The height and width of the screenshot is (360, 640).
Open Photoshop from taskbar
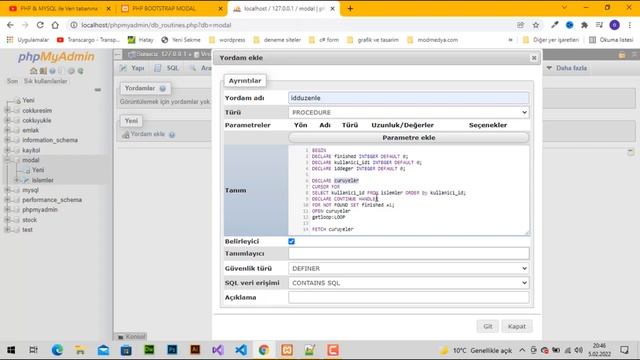click(172, 350)
